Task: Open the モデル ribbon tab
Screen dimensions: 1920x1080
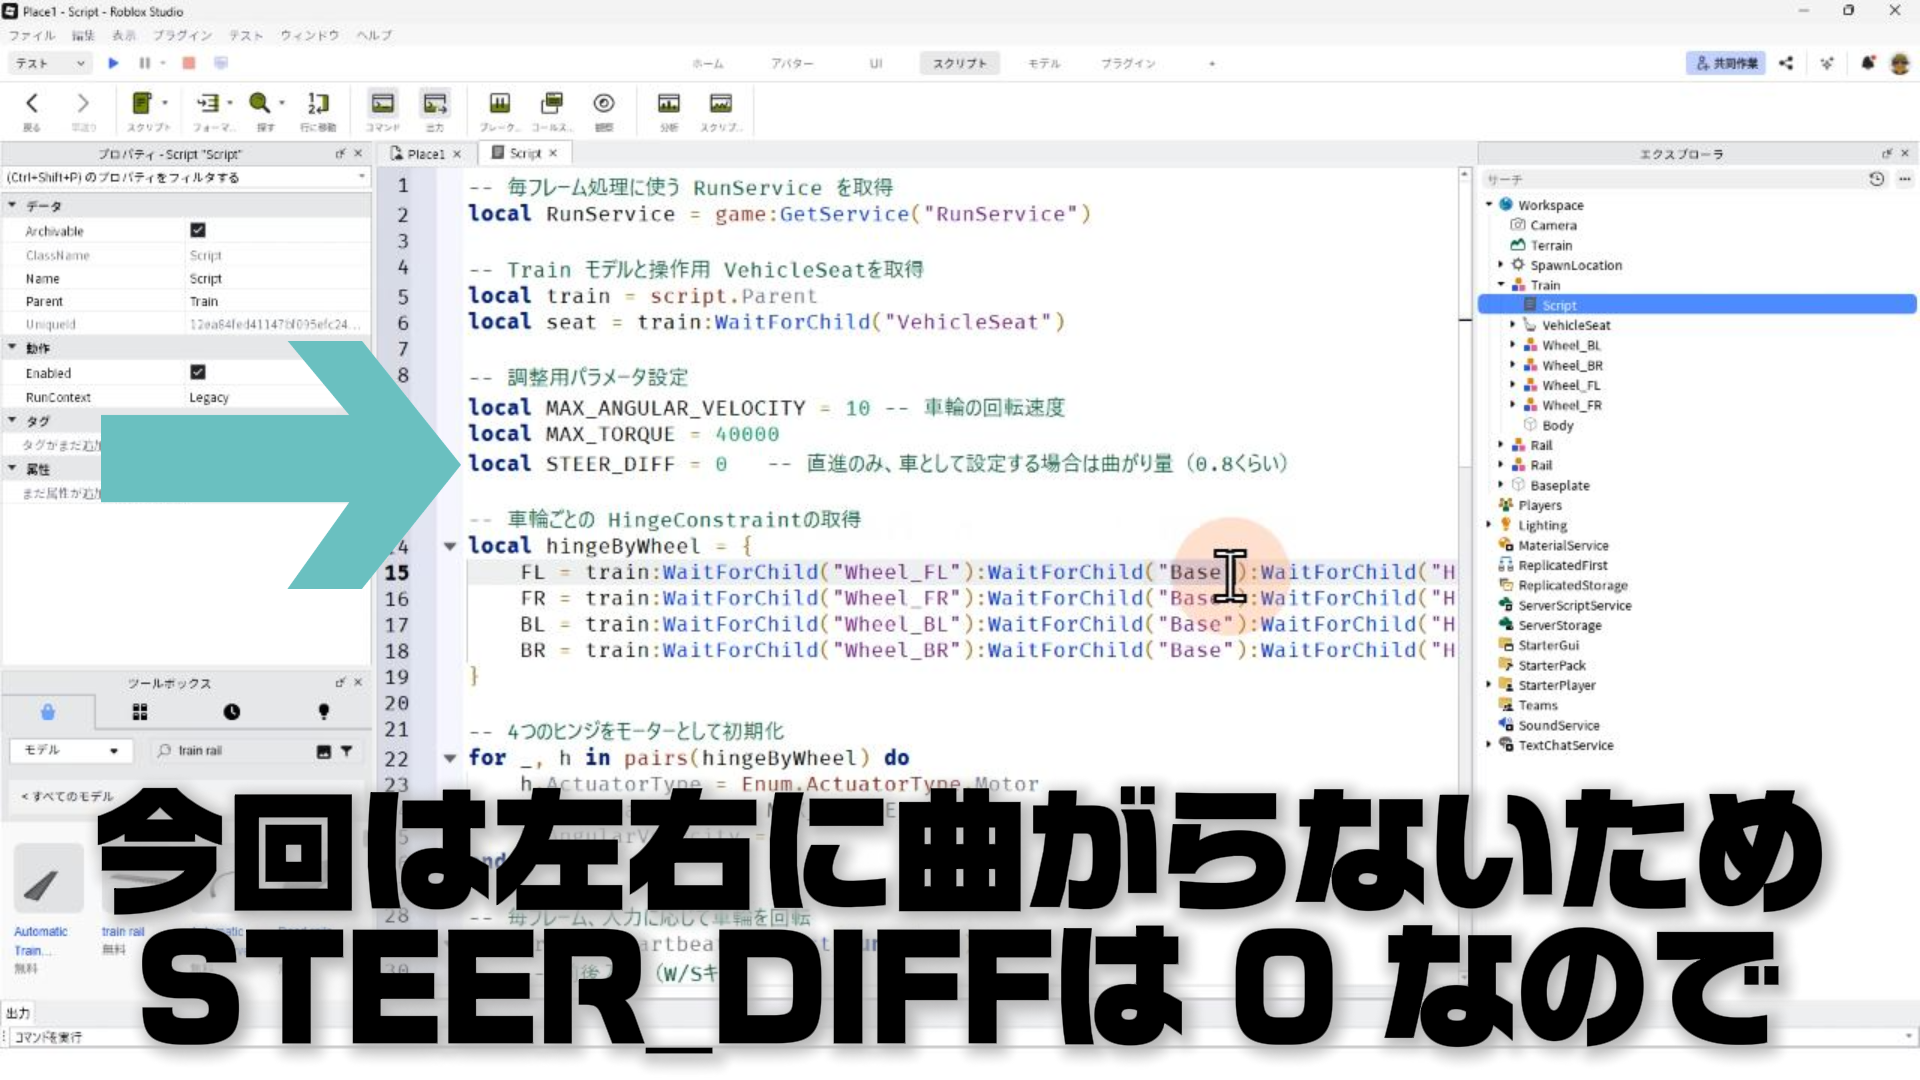Action: coord(1043,63)
